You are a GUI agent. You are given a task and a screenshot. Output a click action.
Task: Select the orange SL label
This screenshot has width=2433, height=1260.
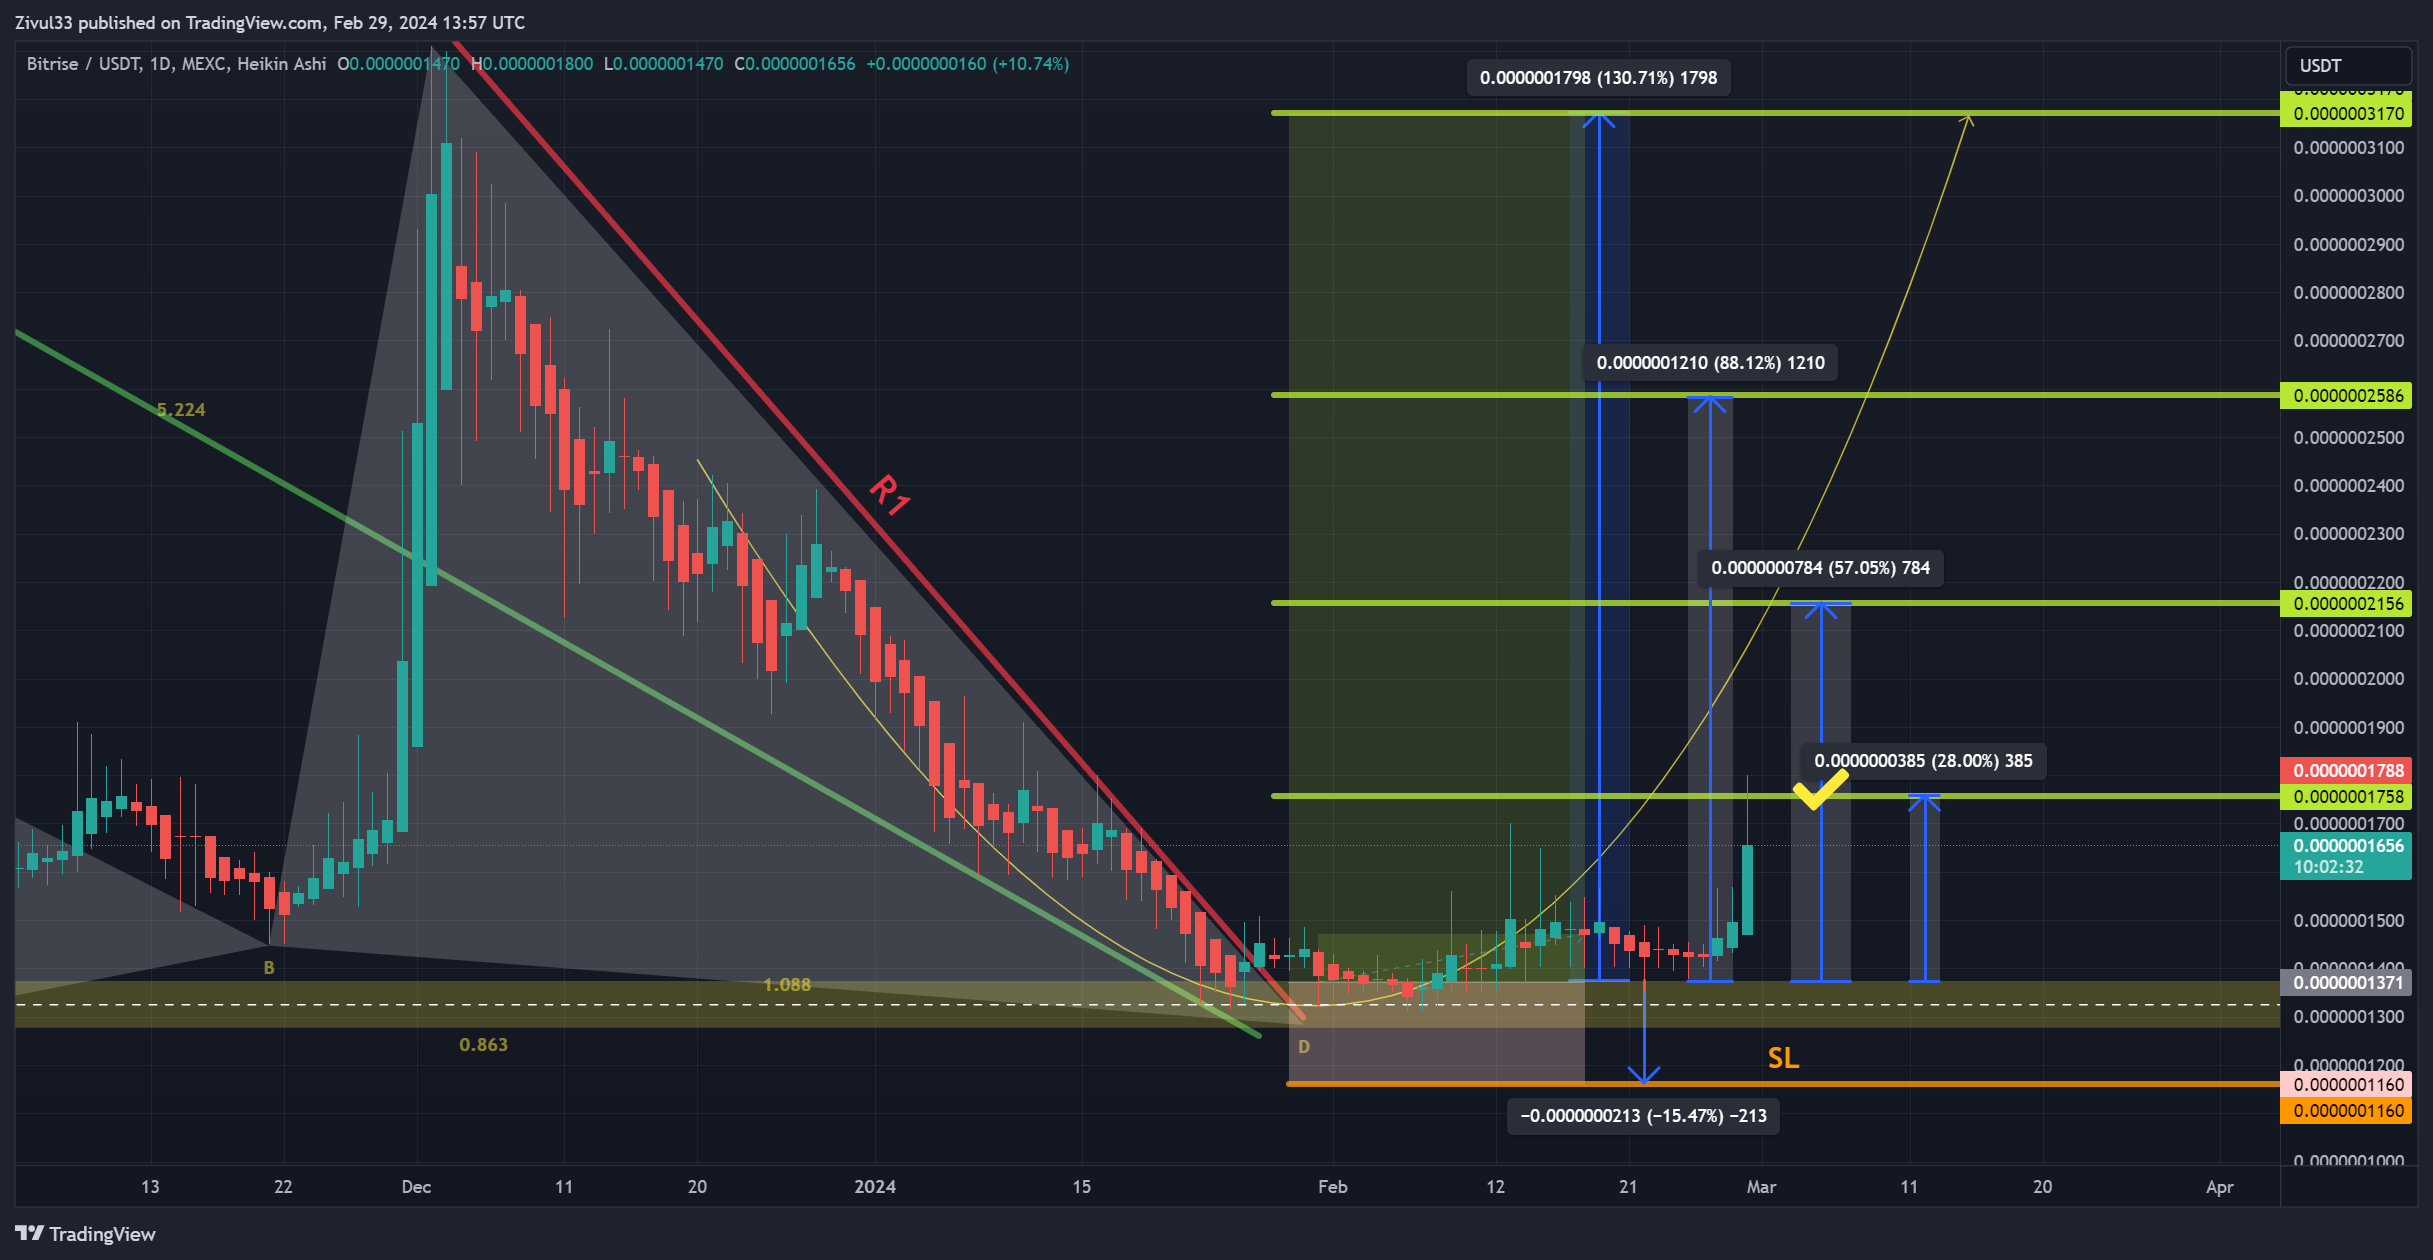click(1783, 1058)
